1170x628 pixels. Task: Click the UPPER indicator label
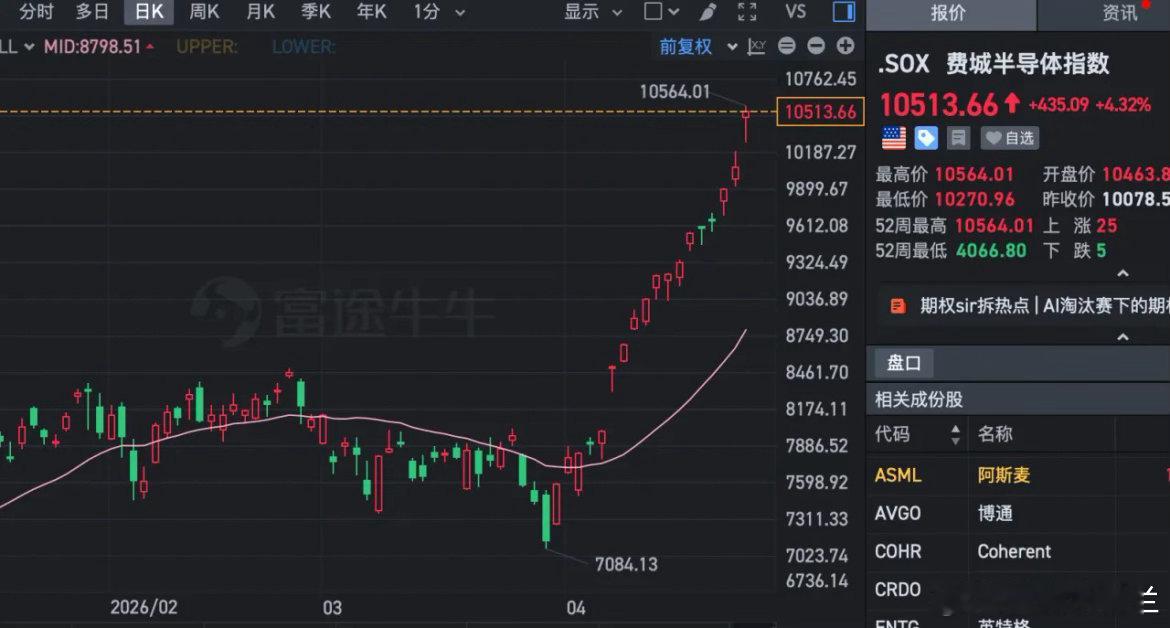pos(206,47)
